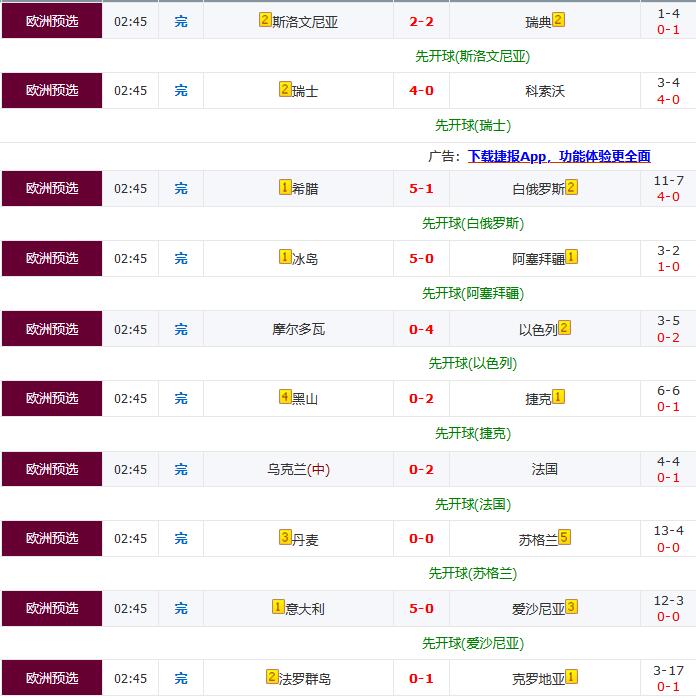
Task: Select away team 瑞典
Action: (x=538, y=22)
